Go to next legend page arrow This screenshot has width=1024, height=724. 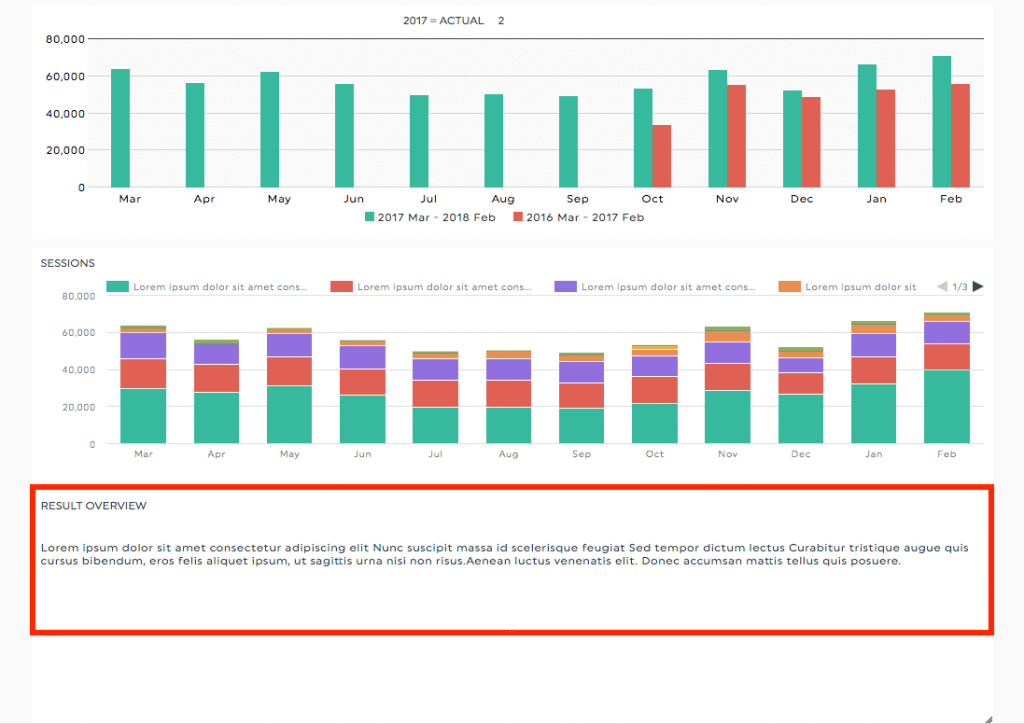point(978,287)
